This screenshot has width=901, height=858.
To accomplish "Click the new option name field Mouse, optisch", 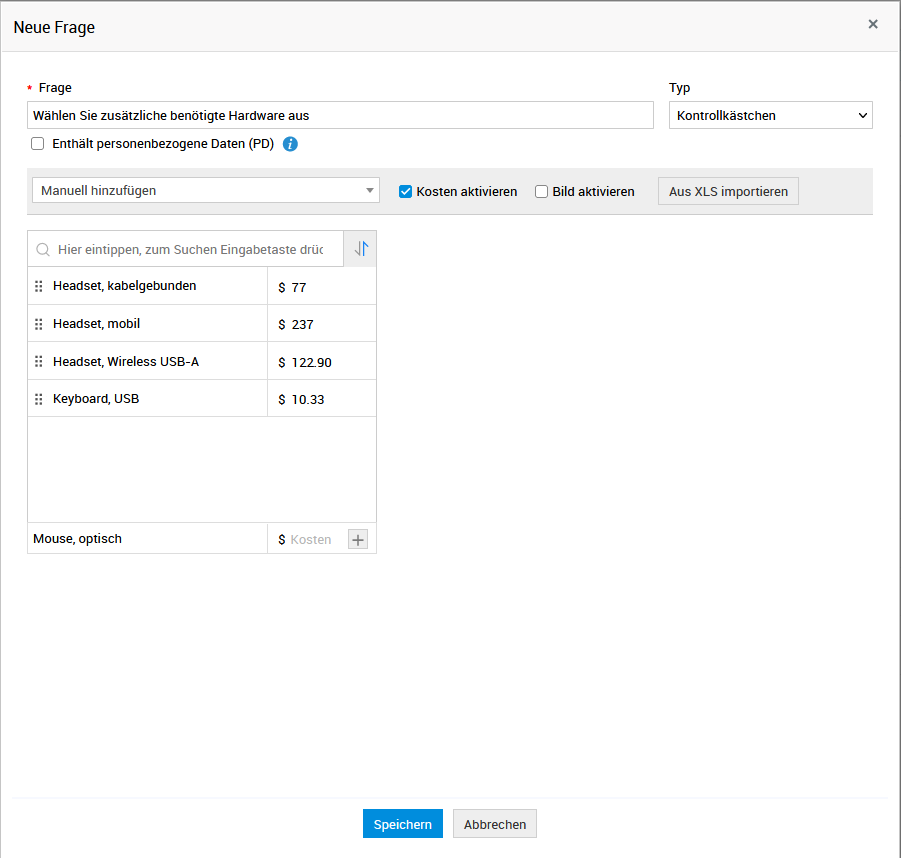I will [x=147, y=538].
